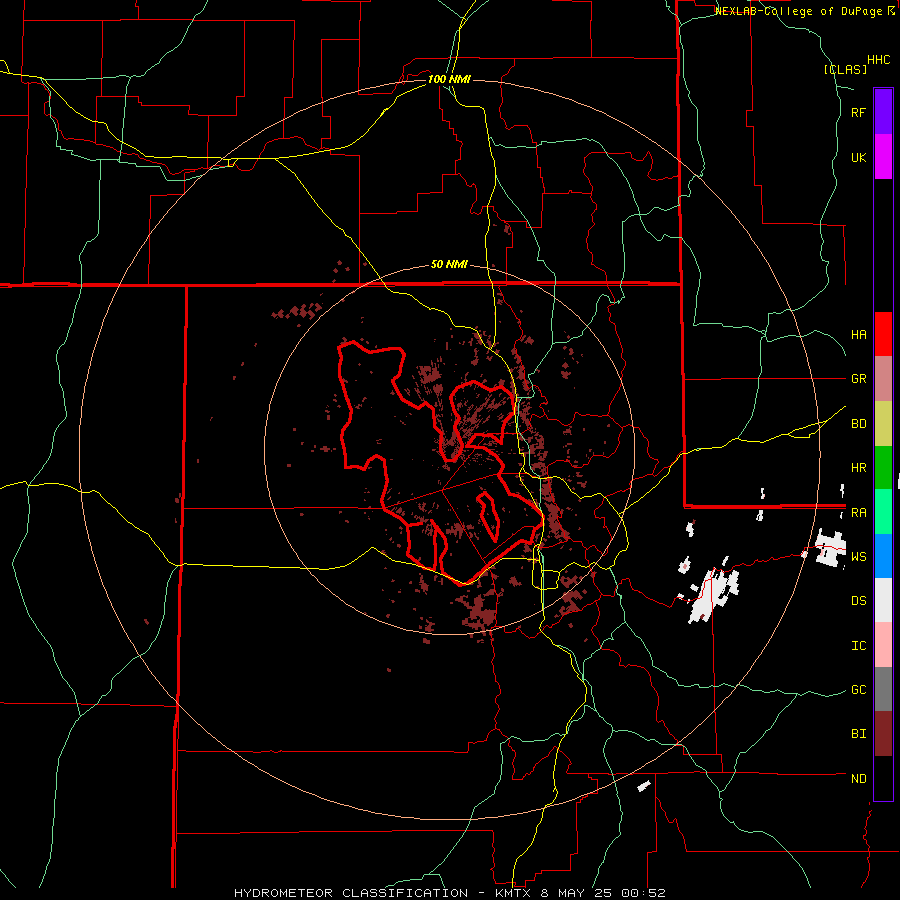Click the [CLAS] units label

pyautogui.click(x=845, y=70)
